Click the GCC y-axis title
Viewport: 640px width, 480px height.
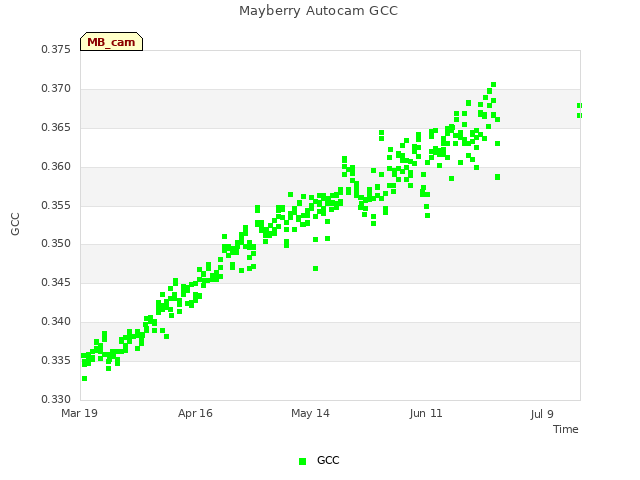15,224
